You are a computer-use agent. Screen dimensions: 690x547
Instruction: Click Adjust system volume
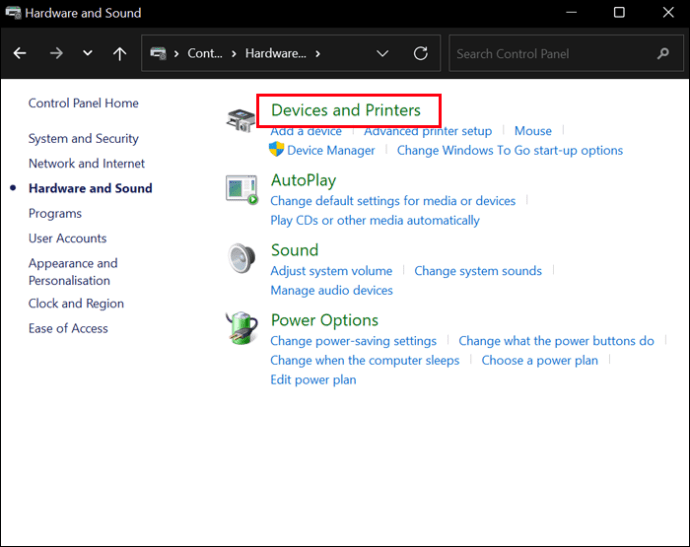(331, 271)
